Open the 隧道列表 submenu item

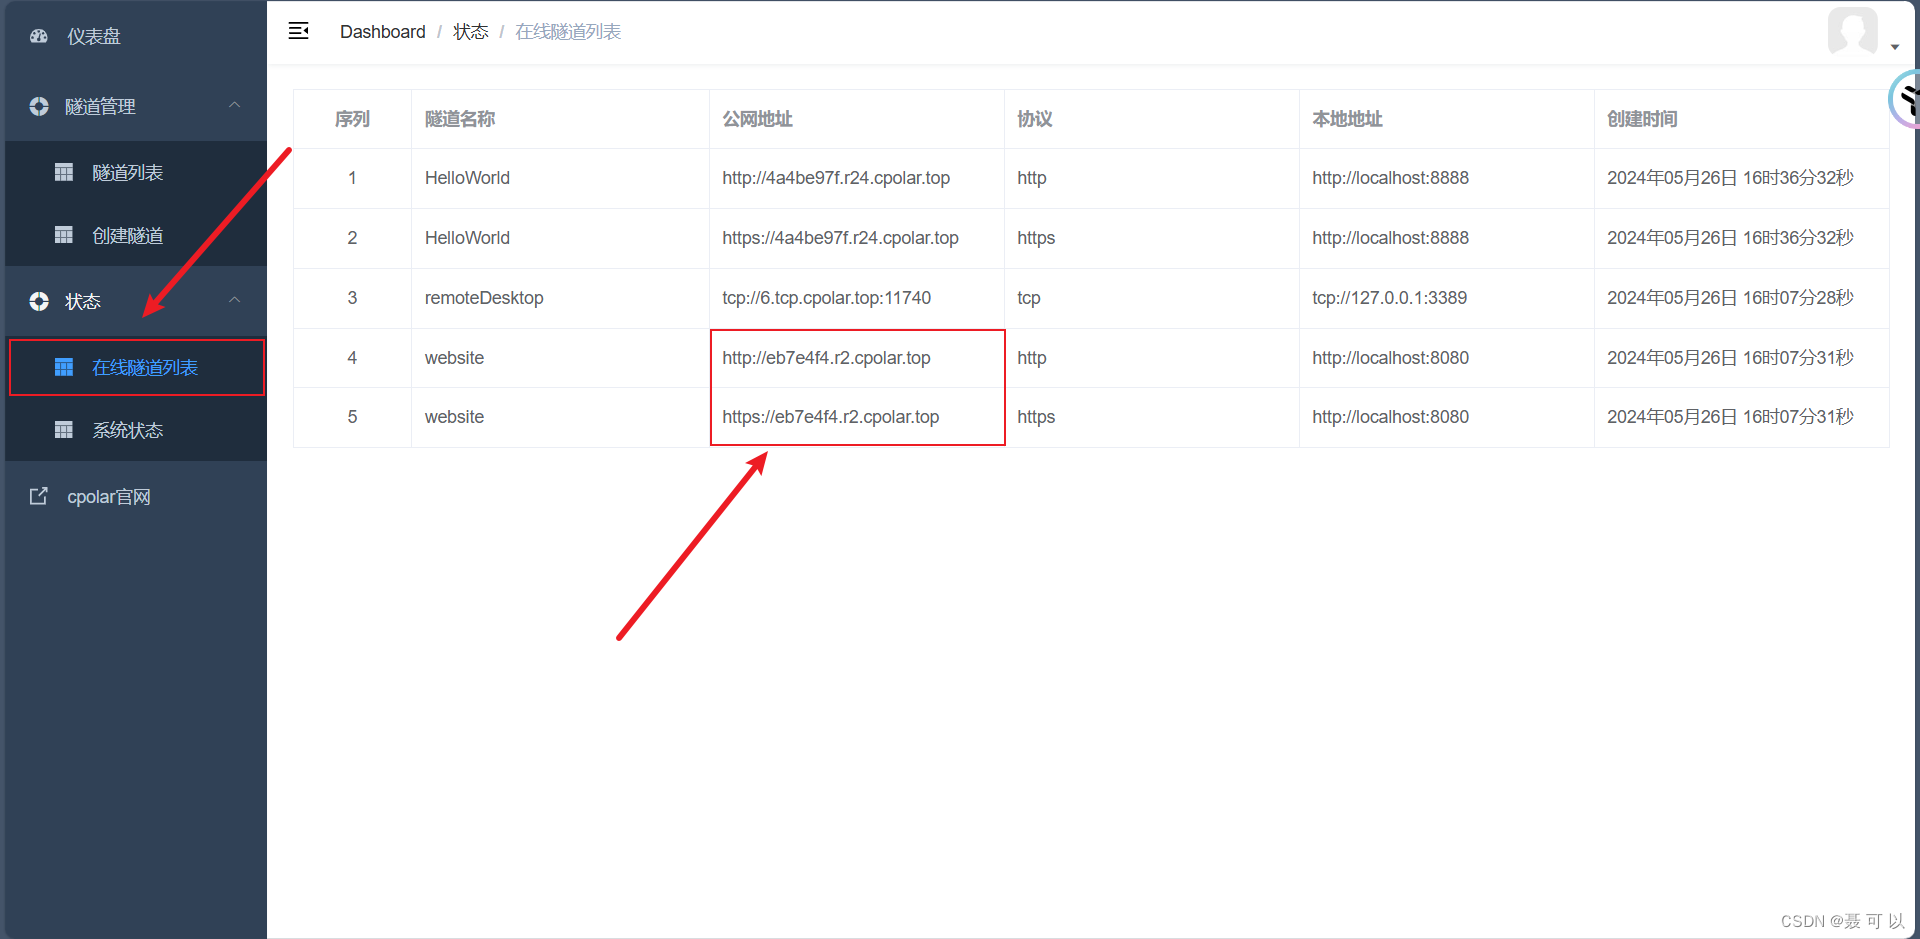click(136, 172)
